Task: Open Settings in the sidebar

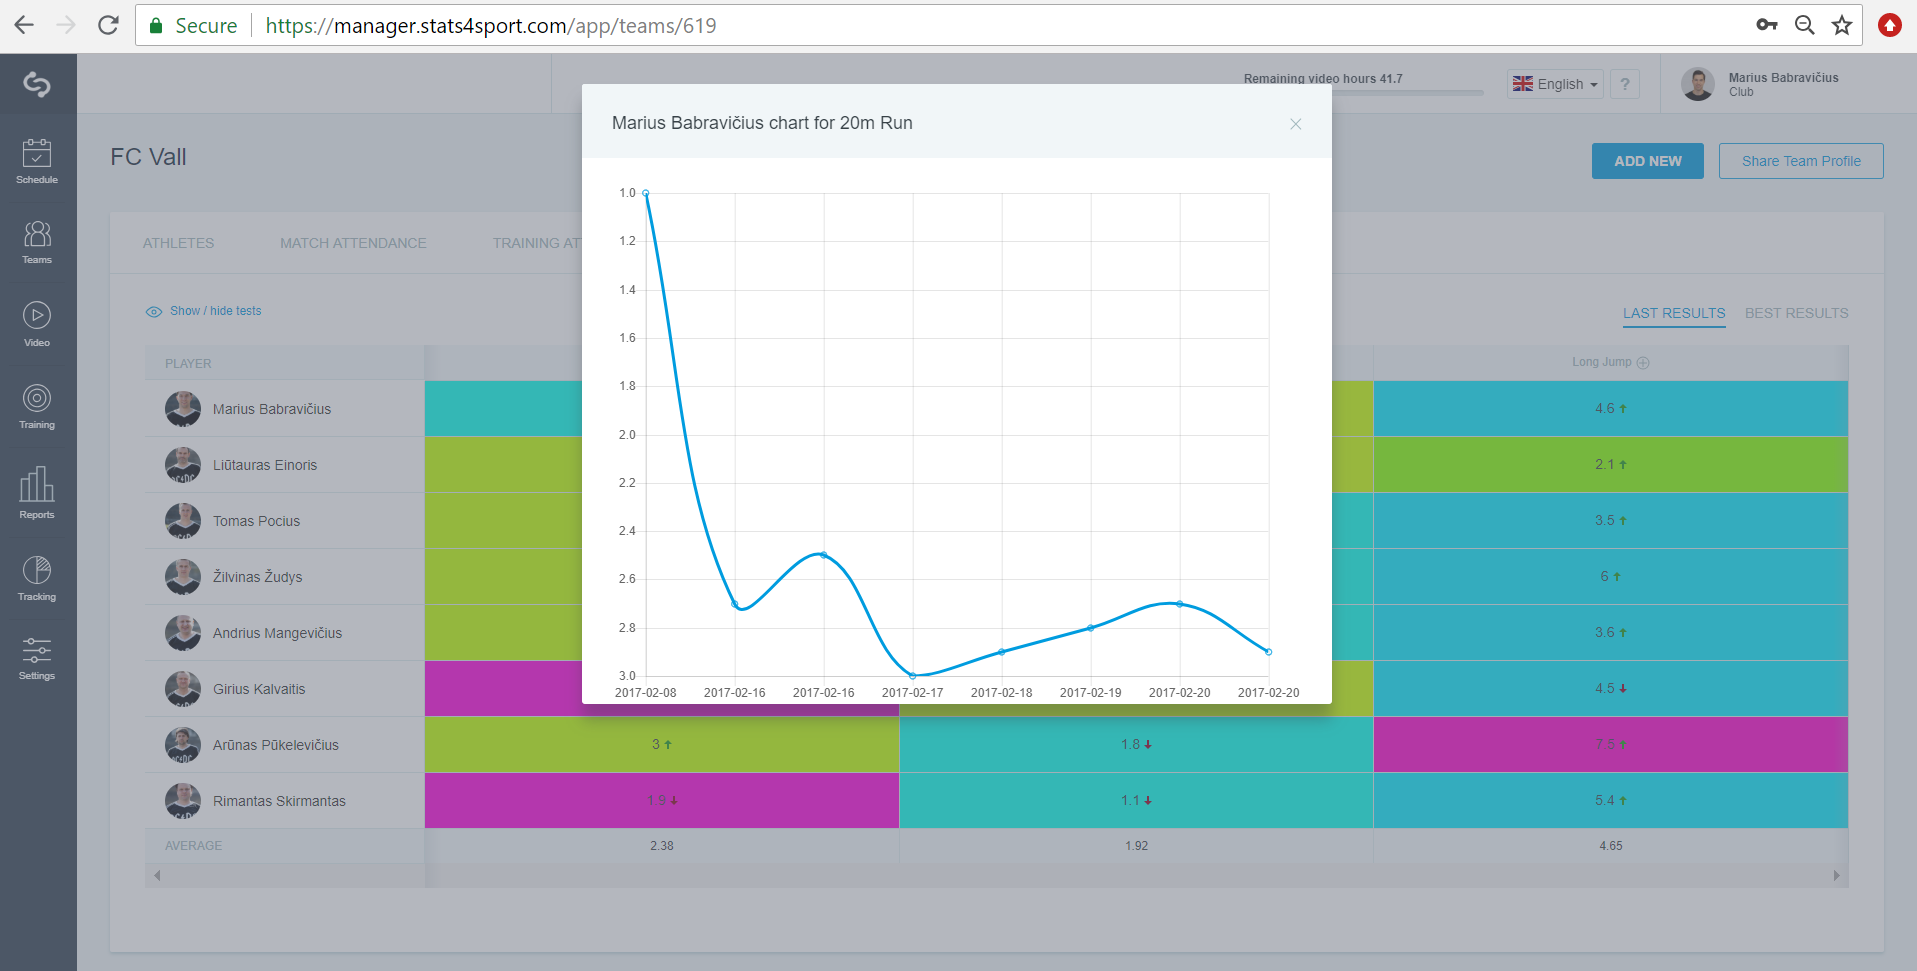Action: pyautogui.click(x=37, y=658)
